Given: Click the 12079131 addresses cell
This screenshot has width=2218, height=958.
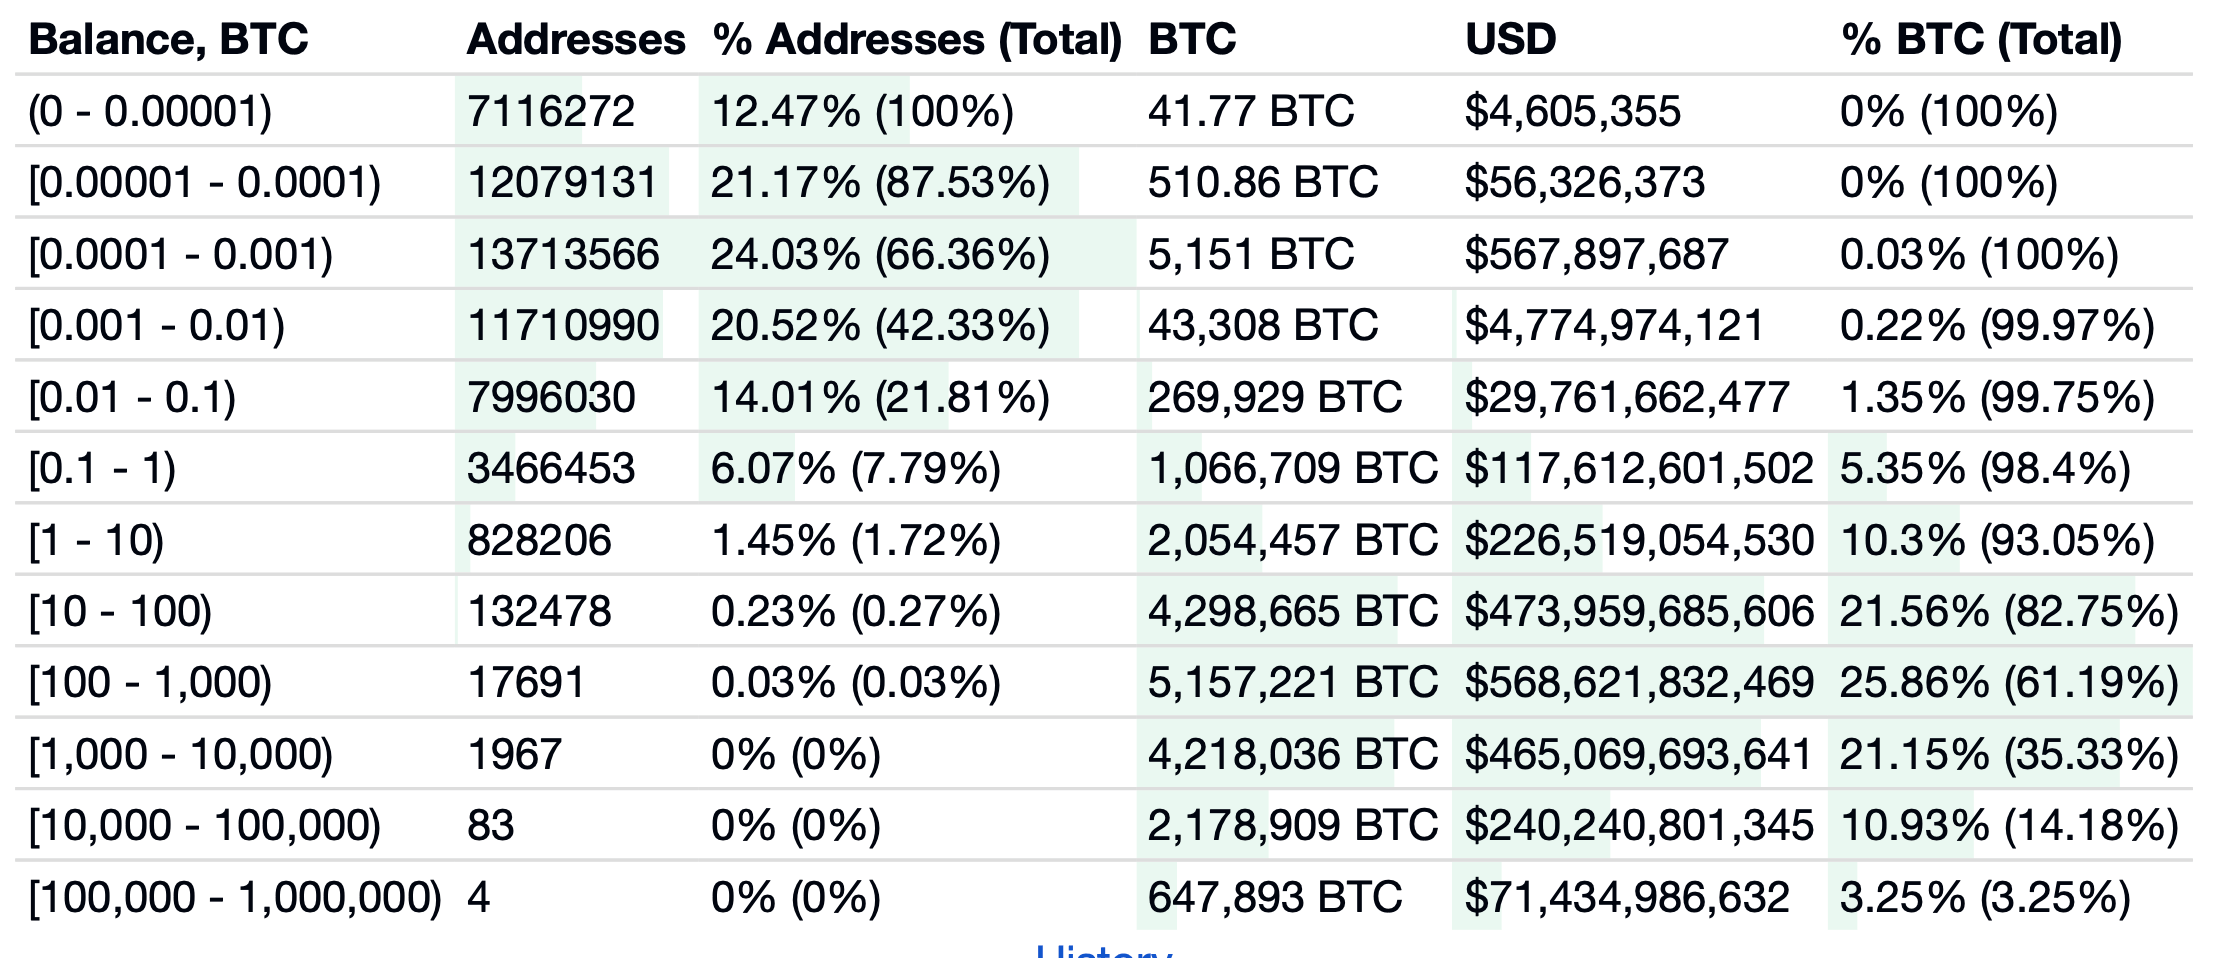Looking at the screenshot, I should (x=562, y=183).
